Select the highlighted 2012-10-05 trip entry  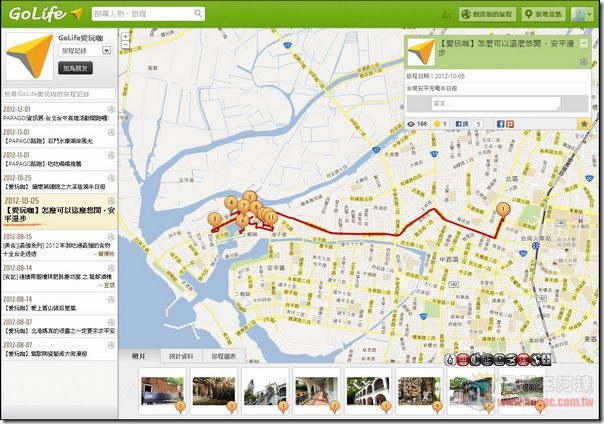(x=59, y=211)
